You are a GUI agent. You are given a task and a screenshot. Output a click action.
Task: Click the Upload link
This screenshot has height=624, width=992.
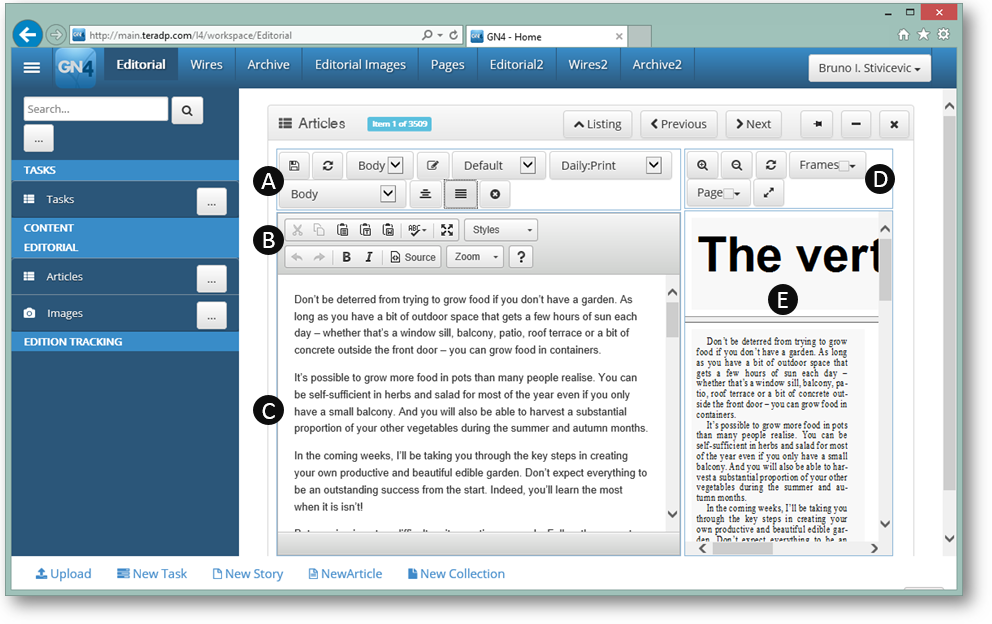63,573
